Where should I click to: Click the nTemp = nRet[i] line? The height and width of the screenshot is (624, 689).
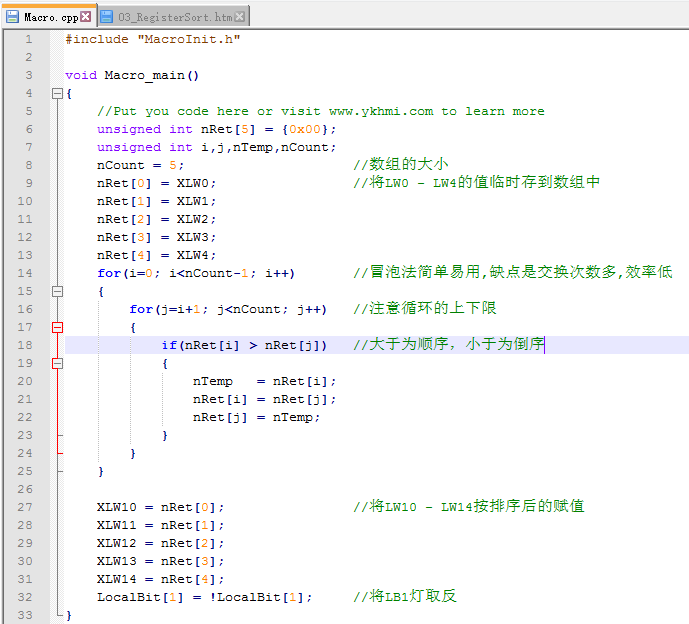click(x=264, y=381)
